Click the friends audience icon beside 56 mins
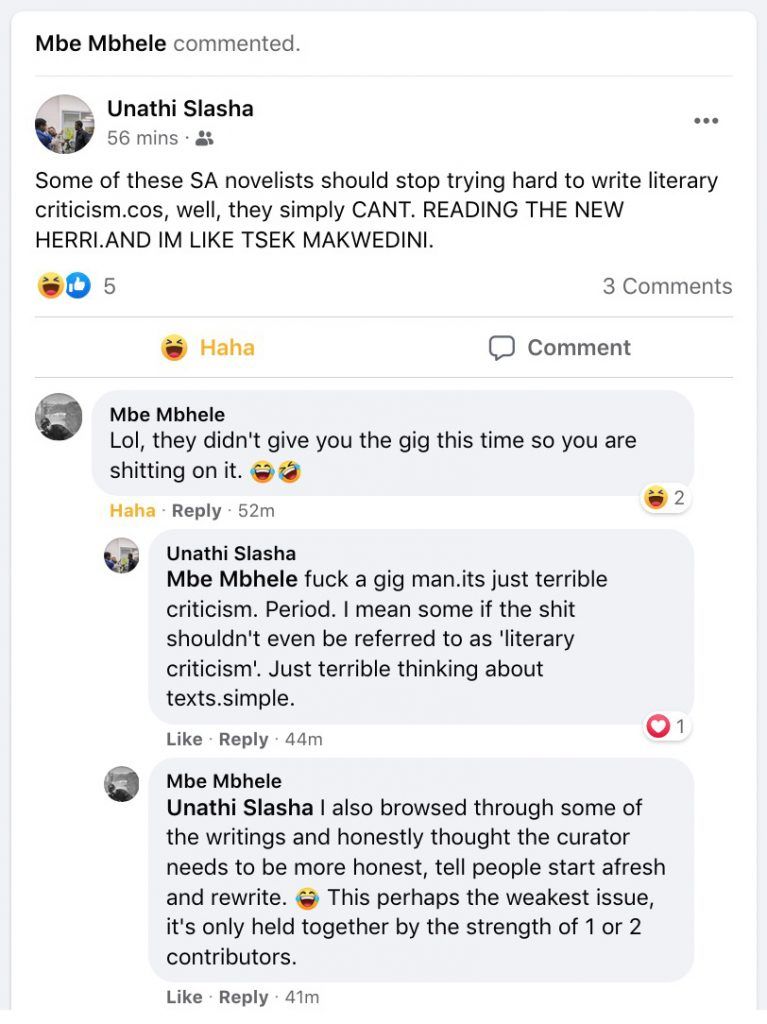Screen dimensions: 767x1024 [204, 139]
